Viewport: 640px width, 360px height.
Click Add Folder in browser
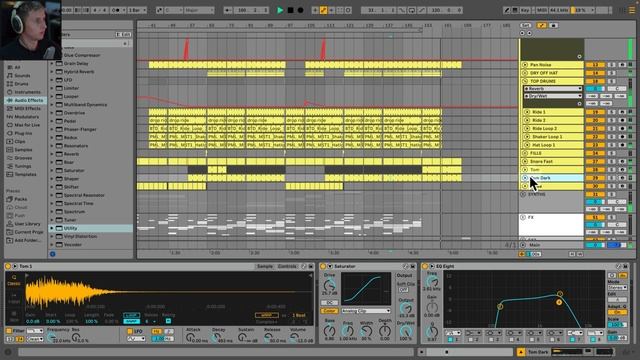click(27, 240)
